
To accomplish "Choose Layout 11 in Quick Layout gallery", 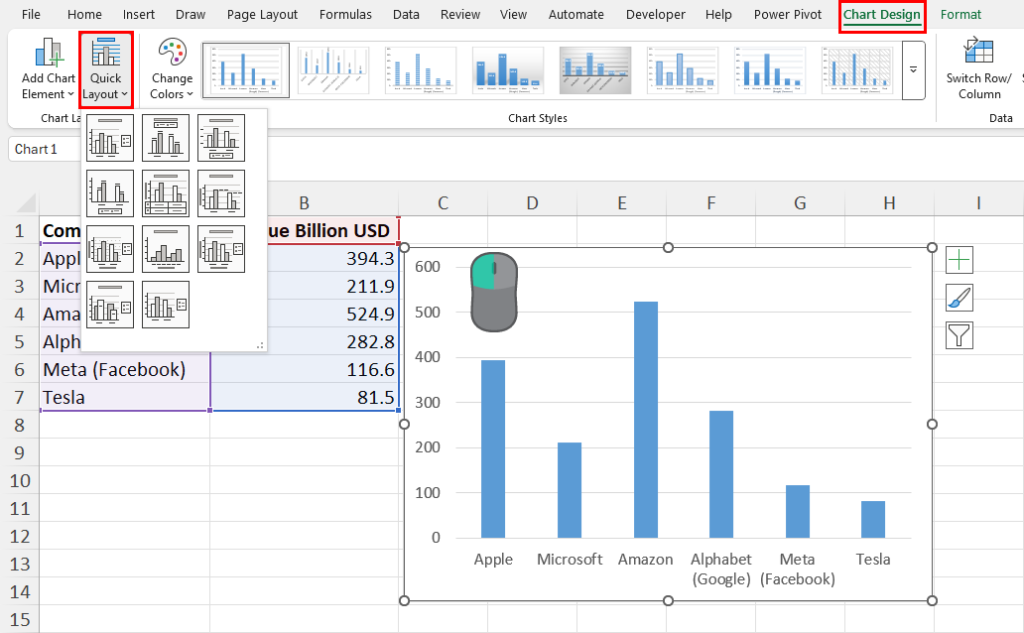I will point(165,304).
